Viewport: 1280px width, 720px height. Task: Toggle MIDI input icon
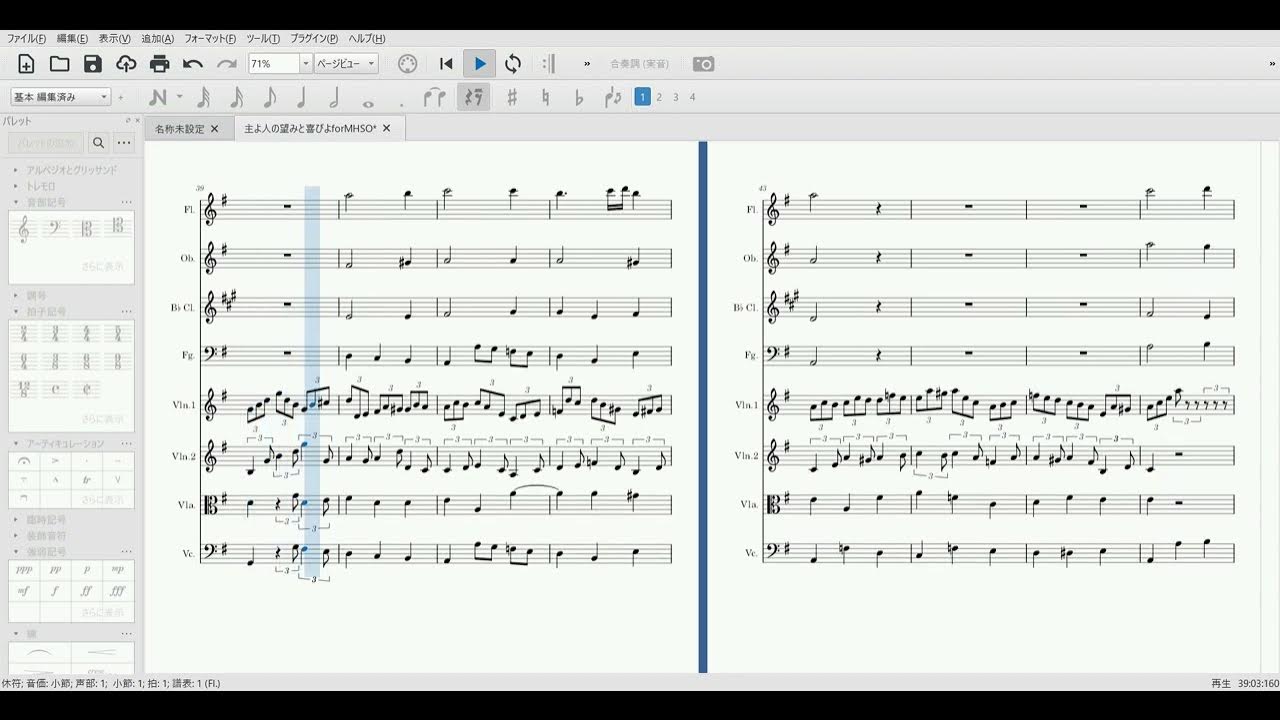pos(407,64)
